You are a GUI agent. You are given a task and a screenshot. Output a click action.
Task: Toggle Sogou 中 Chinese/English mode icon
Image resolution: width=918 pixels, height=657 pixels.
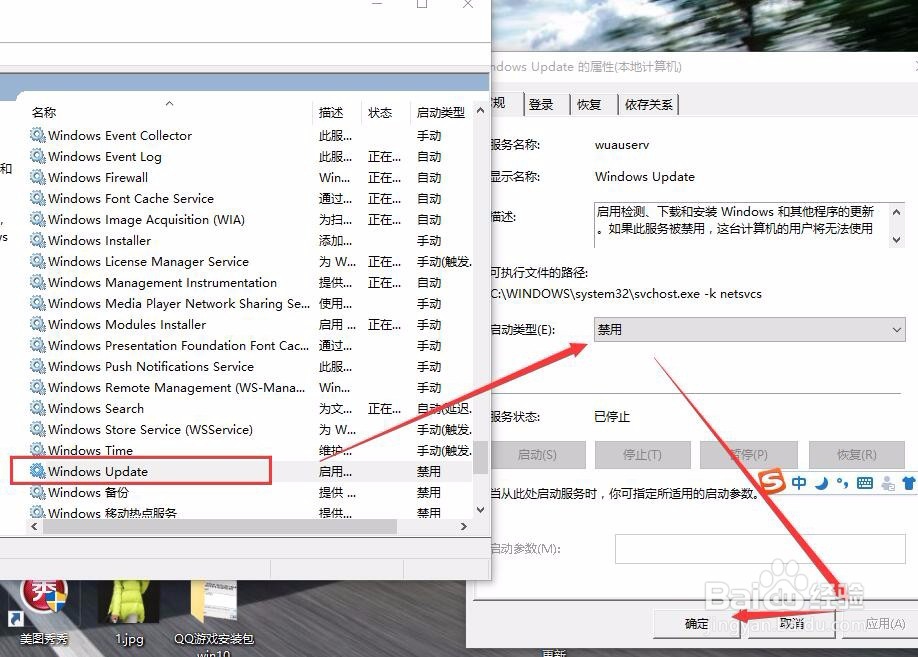[799, 483]
